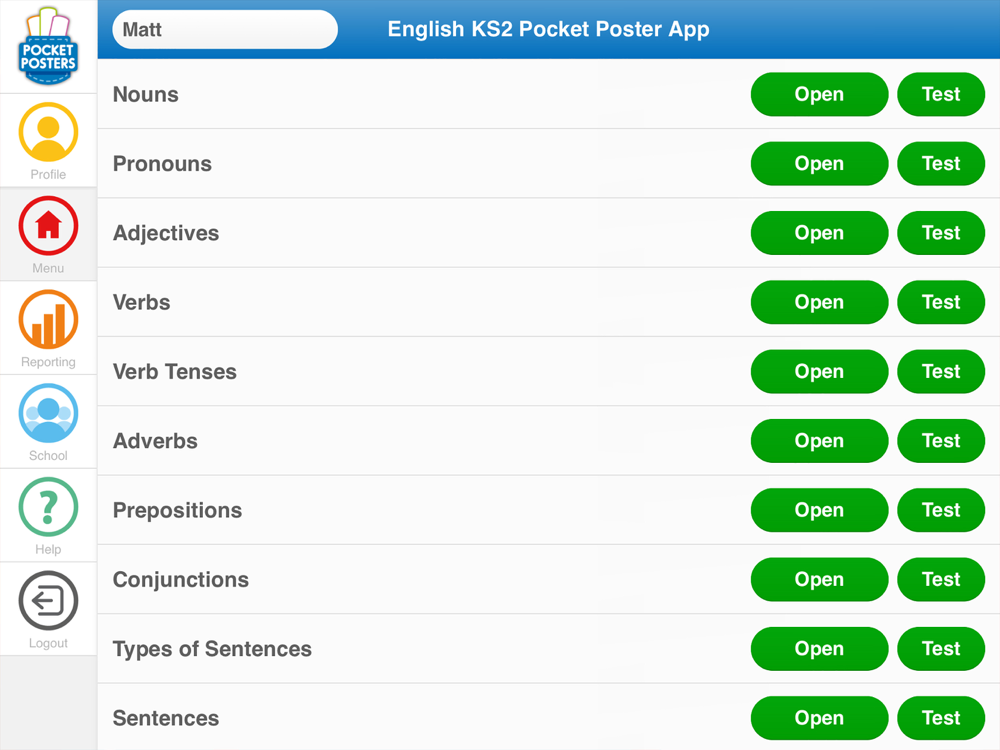The width and height of the screenshot is (1000, 750).
Task: Open the Sentences poster
Action: (820, 718)
